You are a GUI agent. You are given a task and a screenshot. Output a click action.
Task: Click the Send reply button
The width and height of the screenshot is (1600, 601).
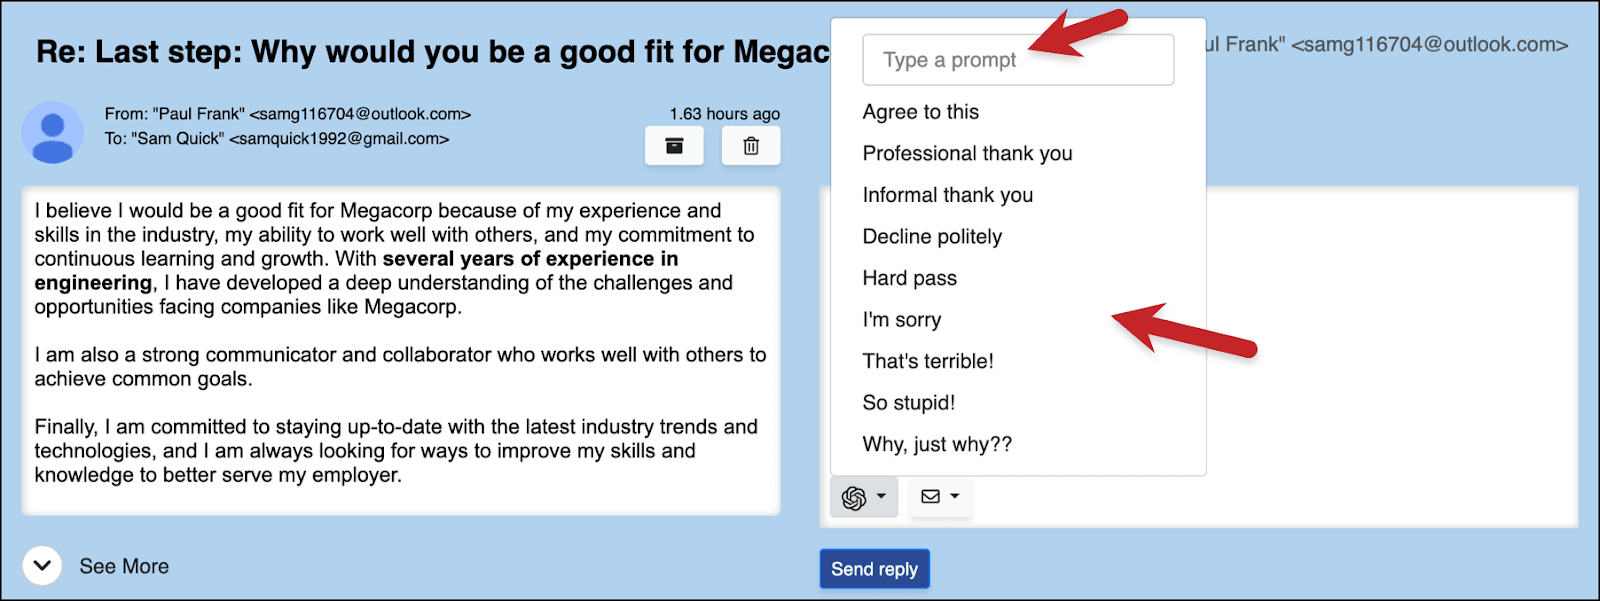point(875,569)
